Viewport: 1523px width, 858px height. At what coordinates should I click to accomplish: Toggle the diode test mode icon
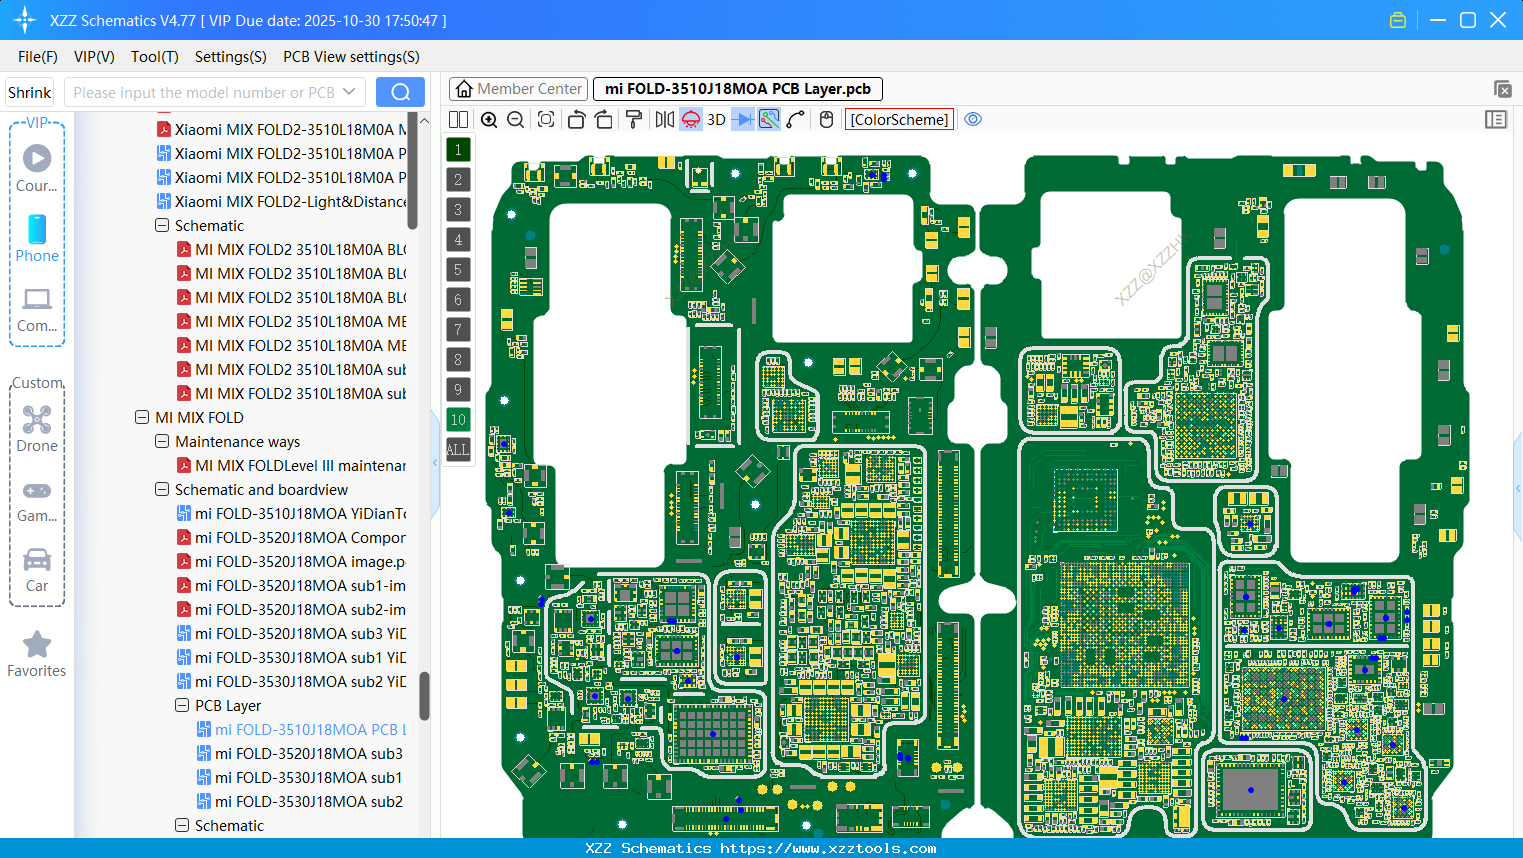743,119
